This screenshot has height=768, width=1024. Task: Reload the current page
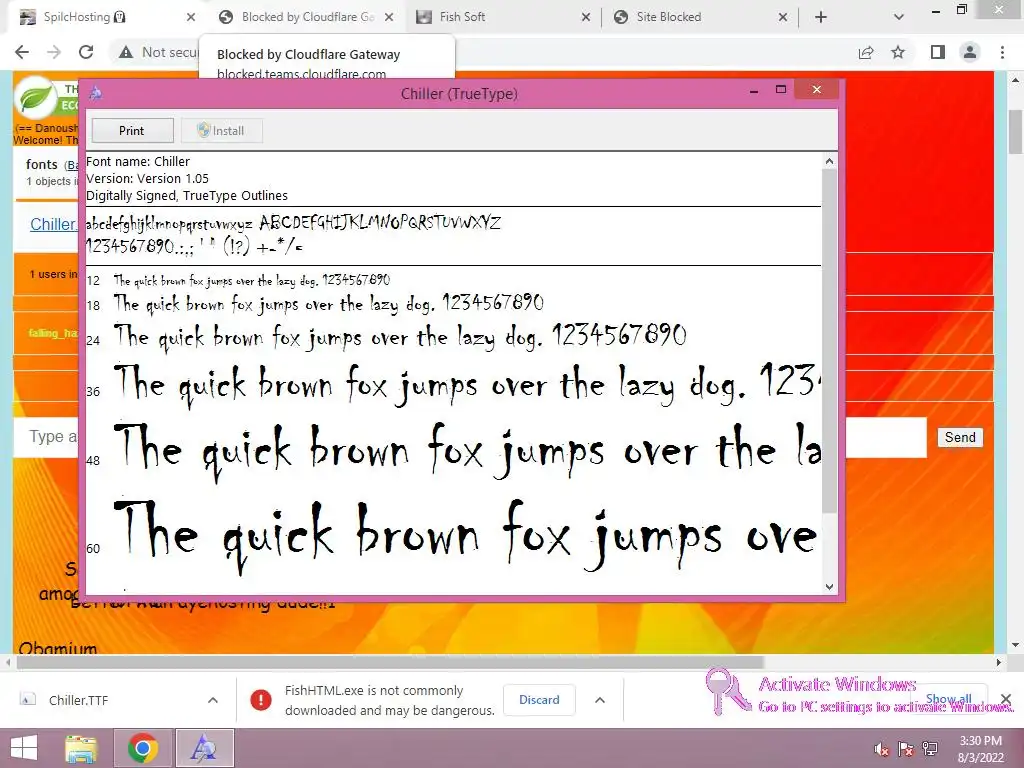click(x=86, y=52)
